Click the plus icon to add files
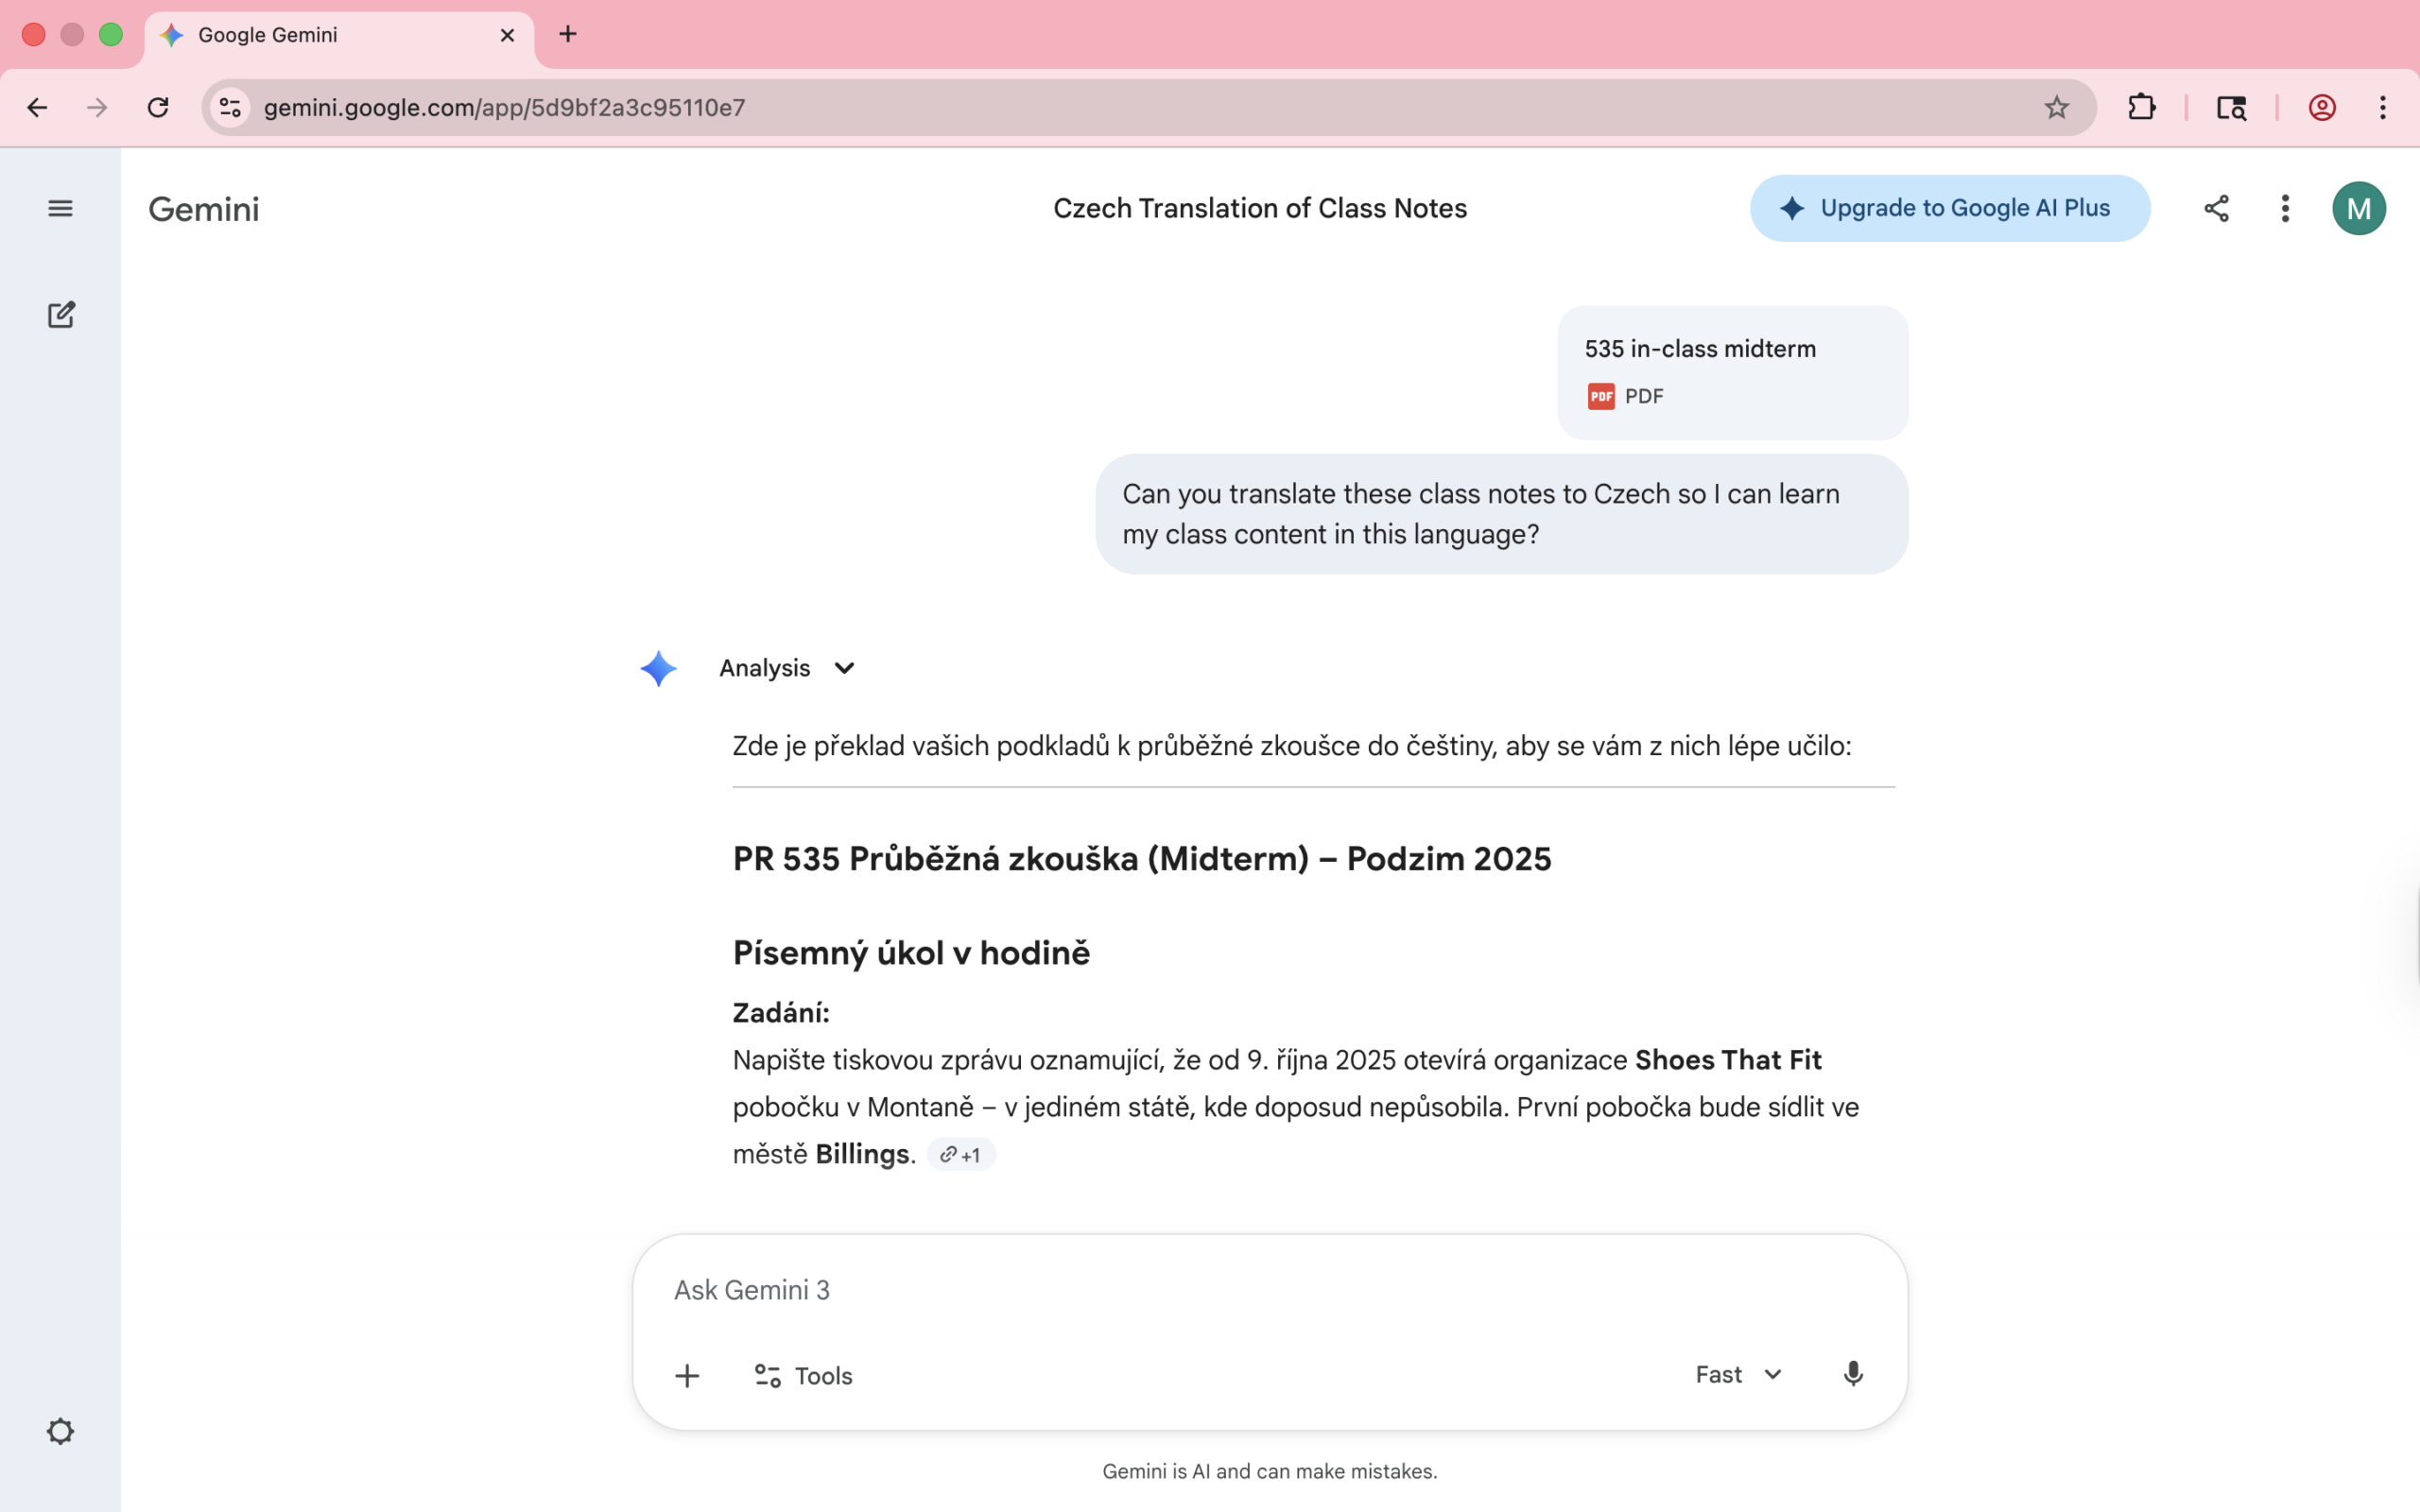Screen dimensions: 2420x1512 click(x=687, y=1376)
